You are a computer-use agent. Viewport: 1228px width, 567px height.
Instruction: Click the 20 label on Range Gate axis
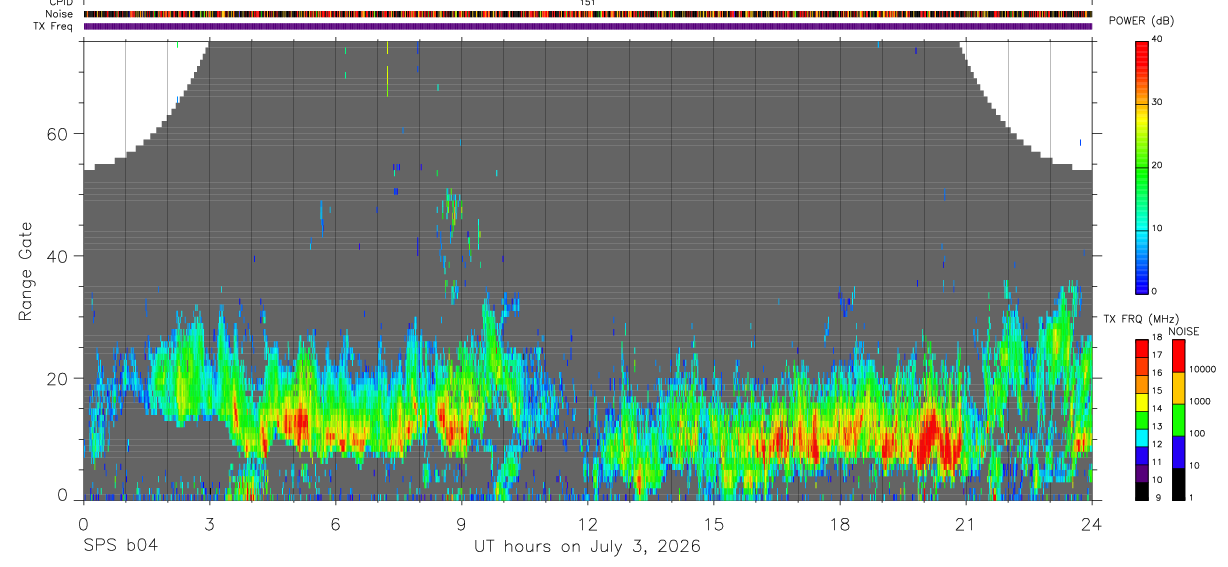coord(63,378)
